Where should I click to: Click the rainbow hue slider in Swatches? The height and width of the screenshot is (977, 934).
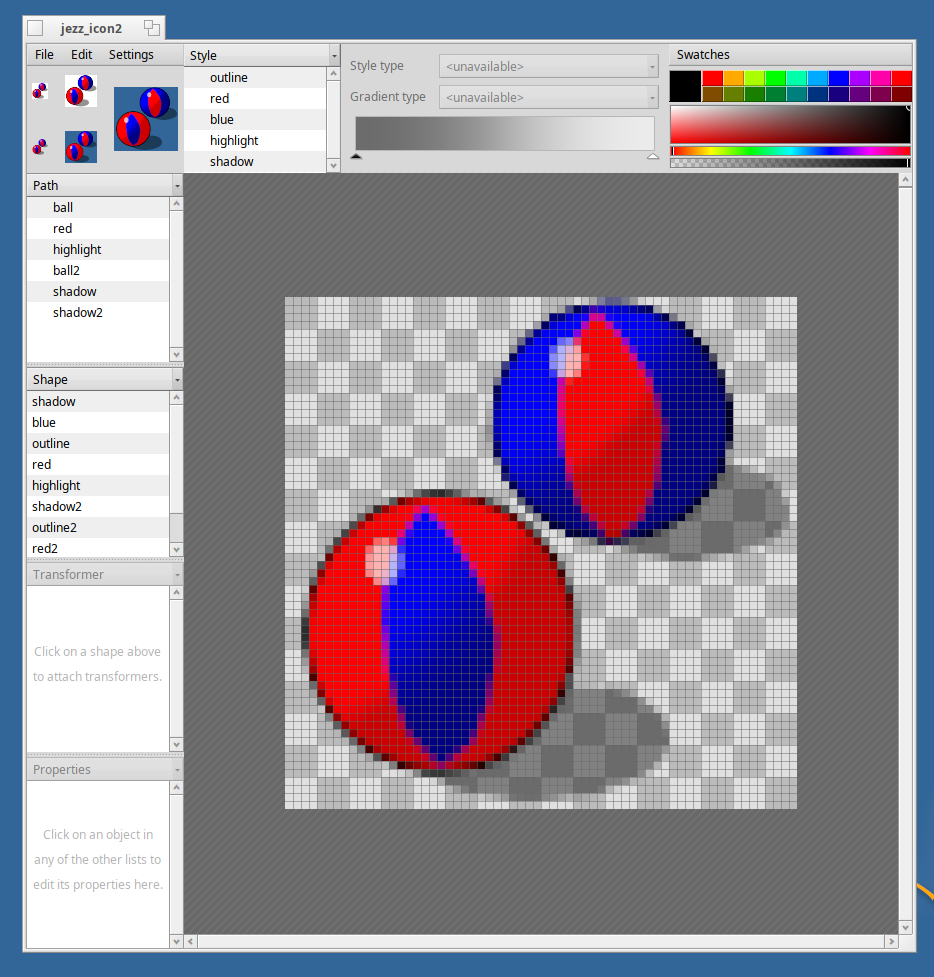tap(790, 152)
